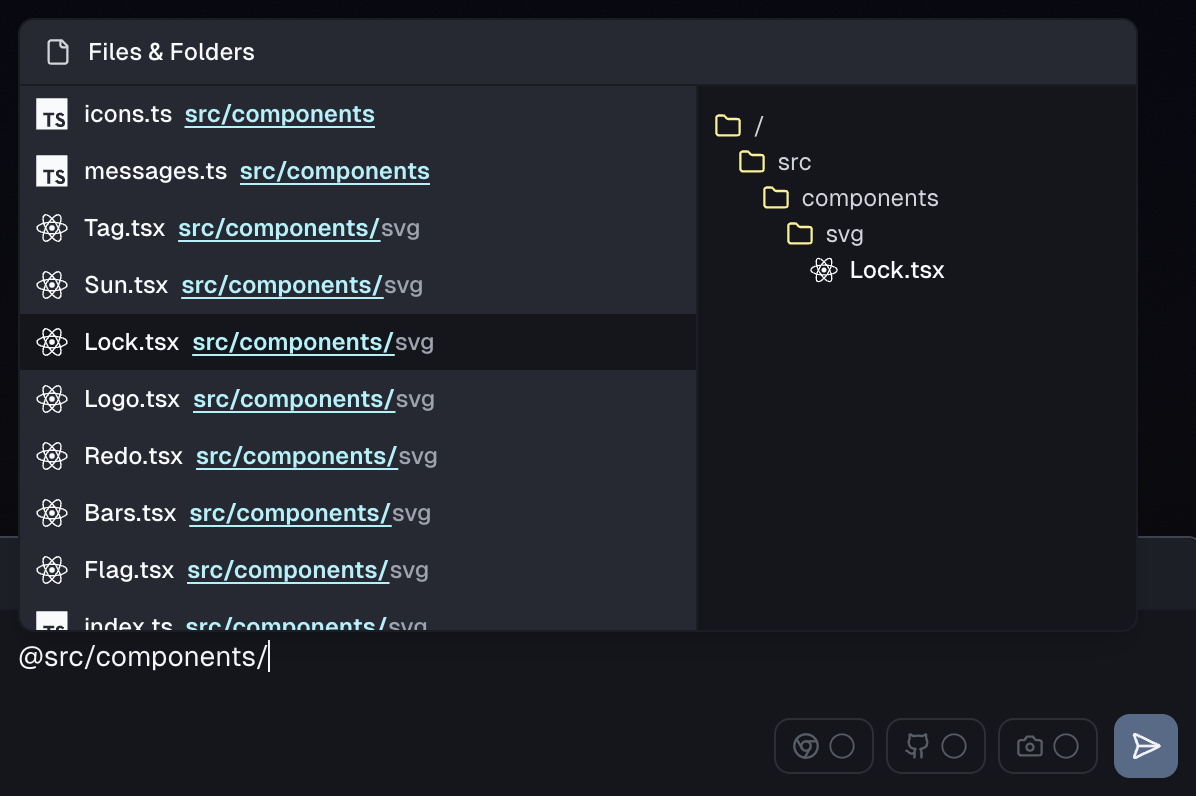Collapse the components folder in preview tree

click(x=776, y=198)
